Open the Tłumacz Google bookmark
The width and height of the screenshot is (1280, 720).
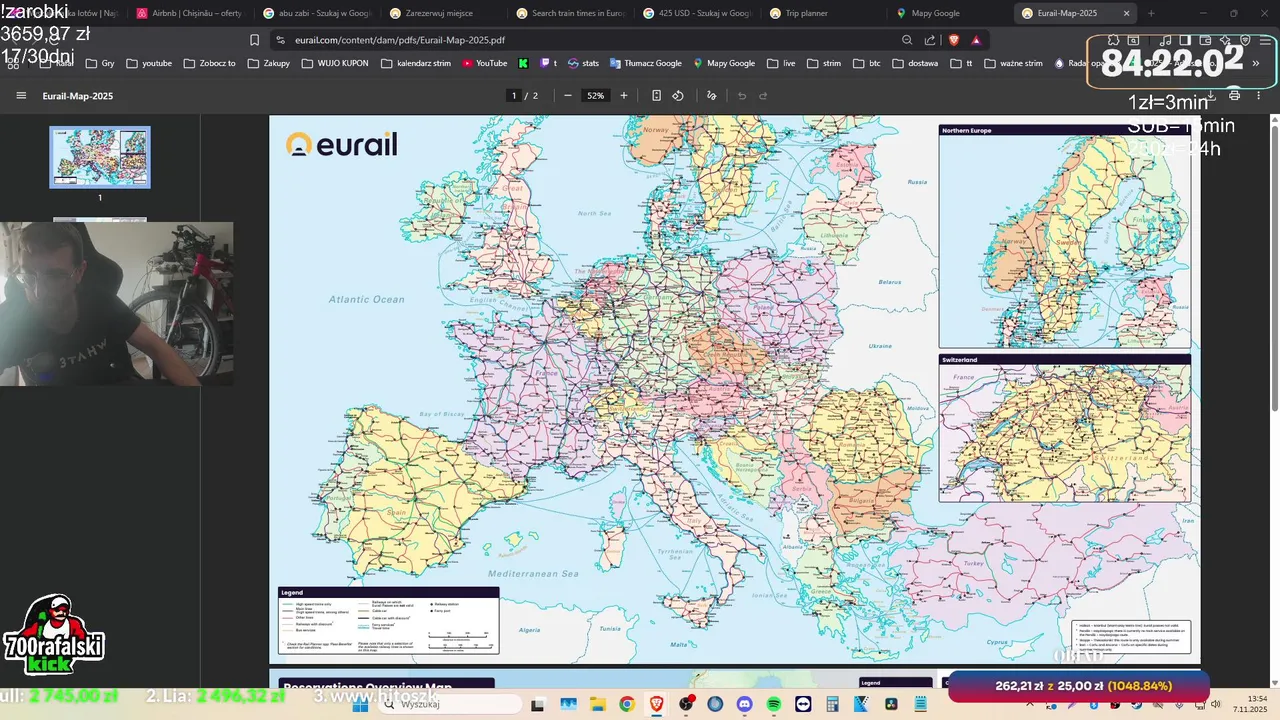tap(645, 63)
